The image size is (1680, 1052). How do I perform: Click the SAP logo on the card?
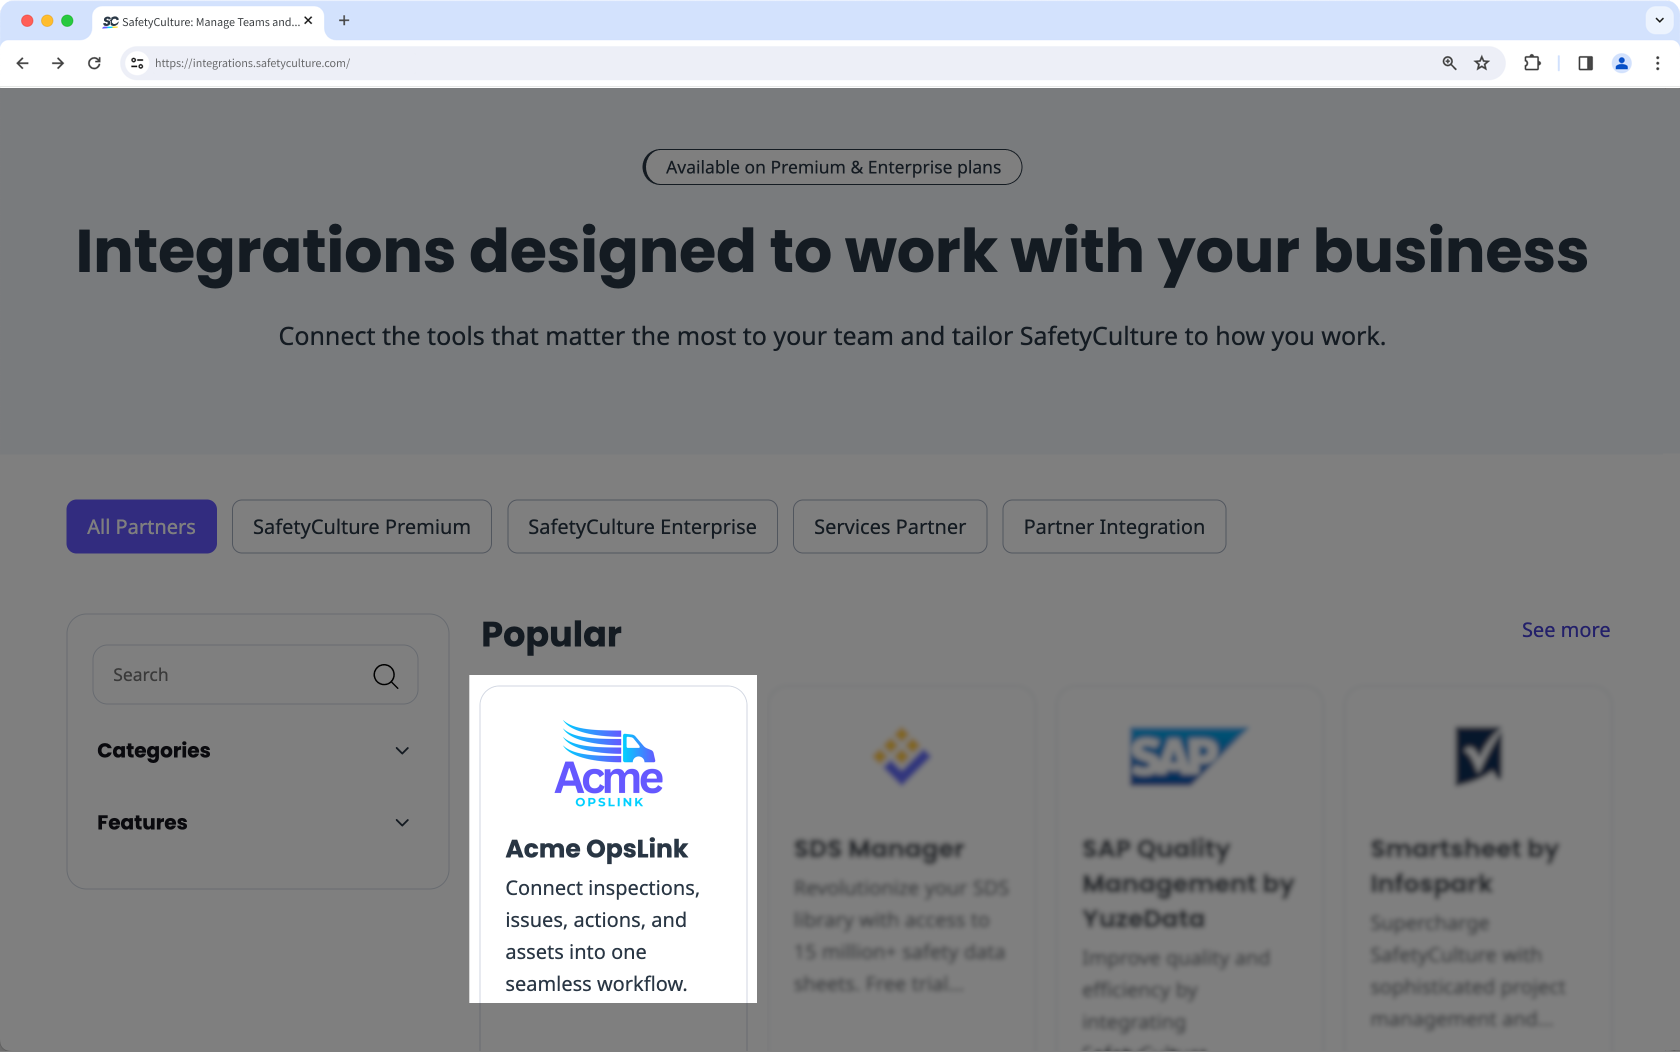coord(1187,756)
